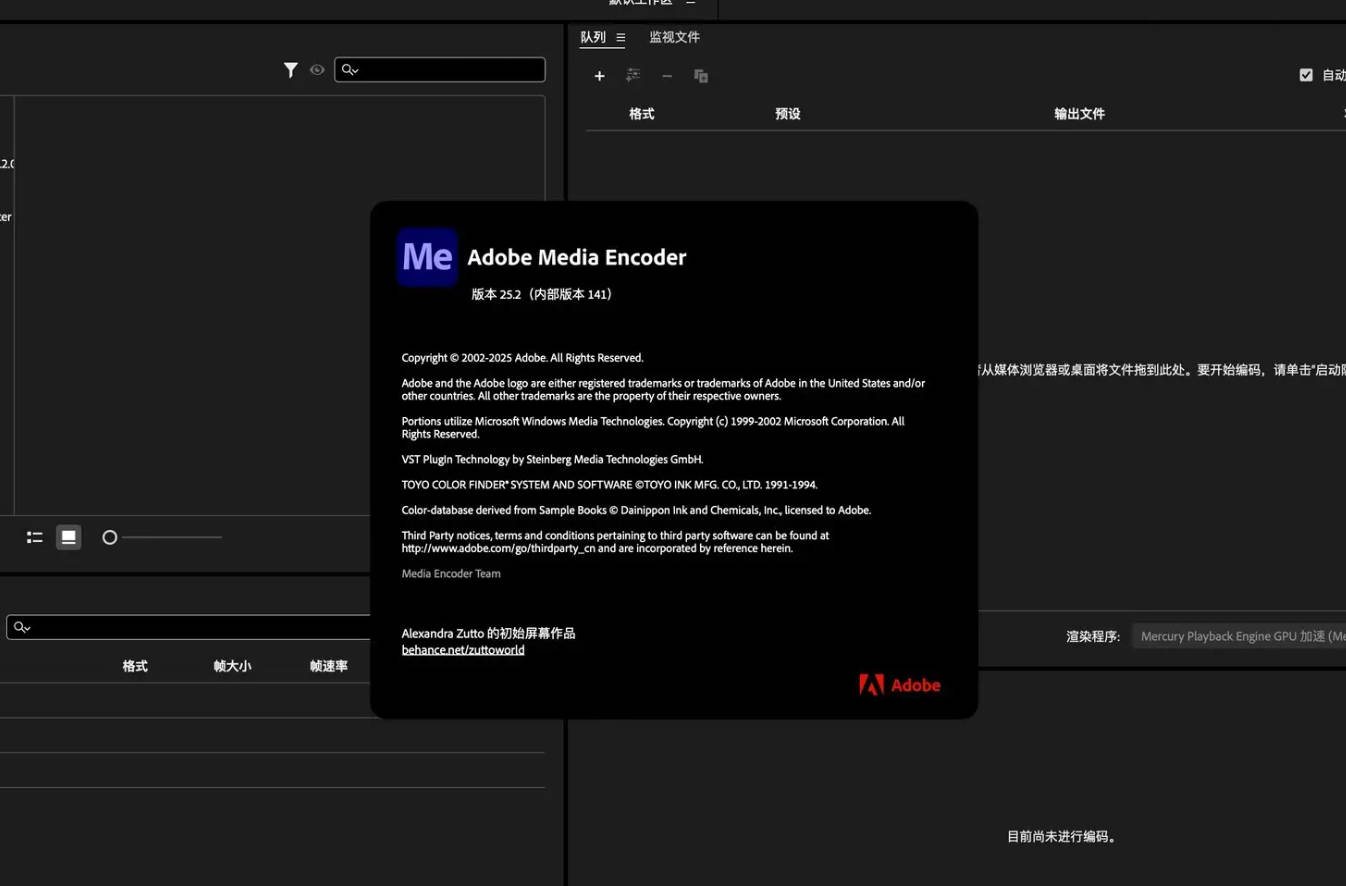Toggle the eye visibility icon near the filter

point(317,69)
